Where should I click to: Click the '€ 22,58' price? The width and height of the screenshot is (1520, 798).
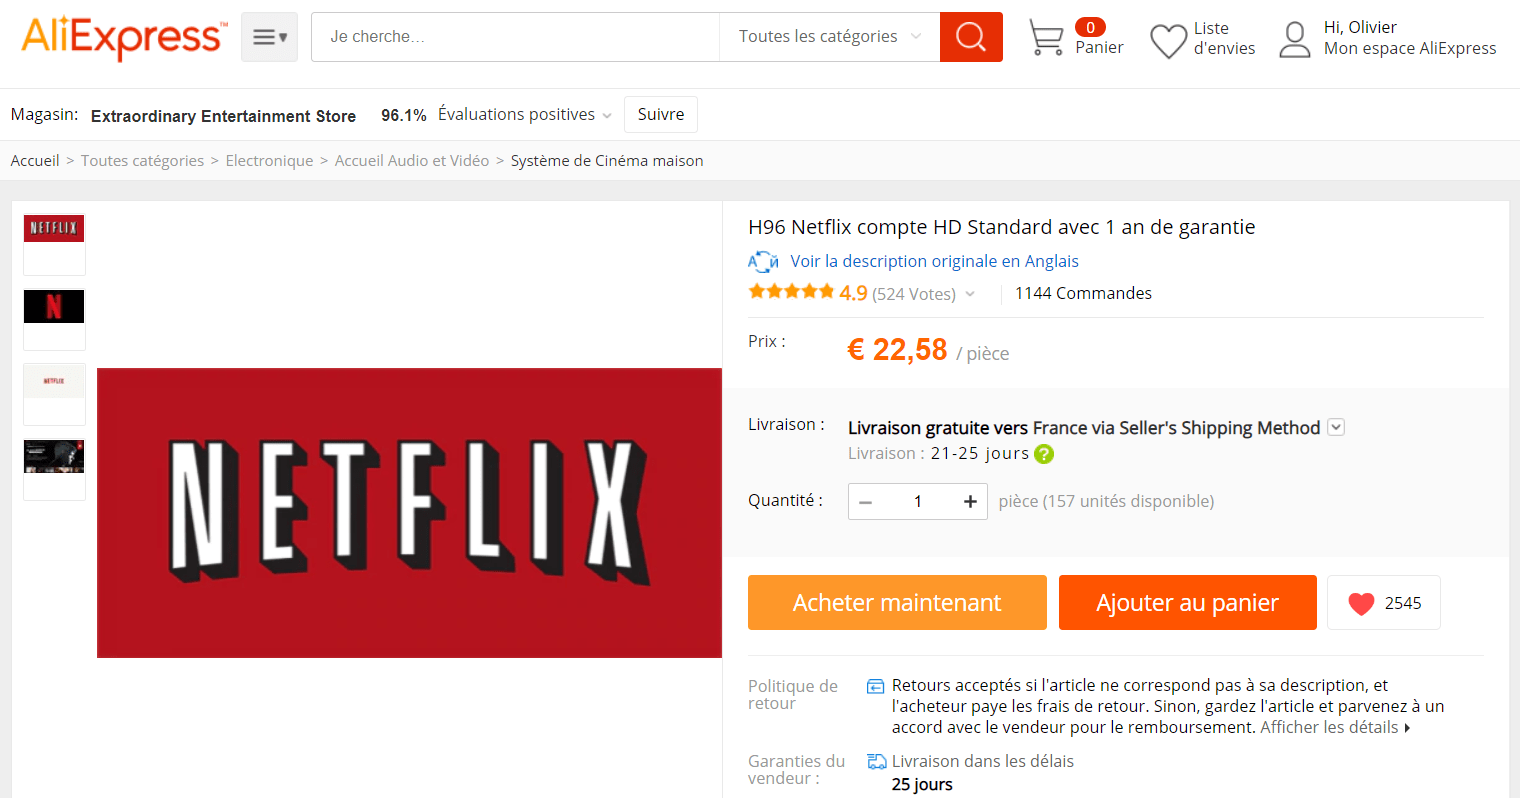click(897, 349)
